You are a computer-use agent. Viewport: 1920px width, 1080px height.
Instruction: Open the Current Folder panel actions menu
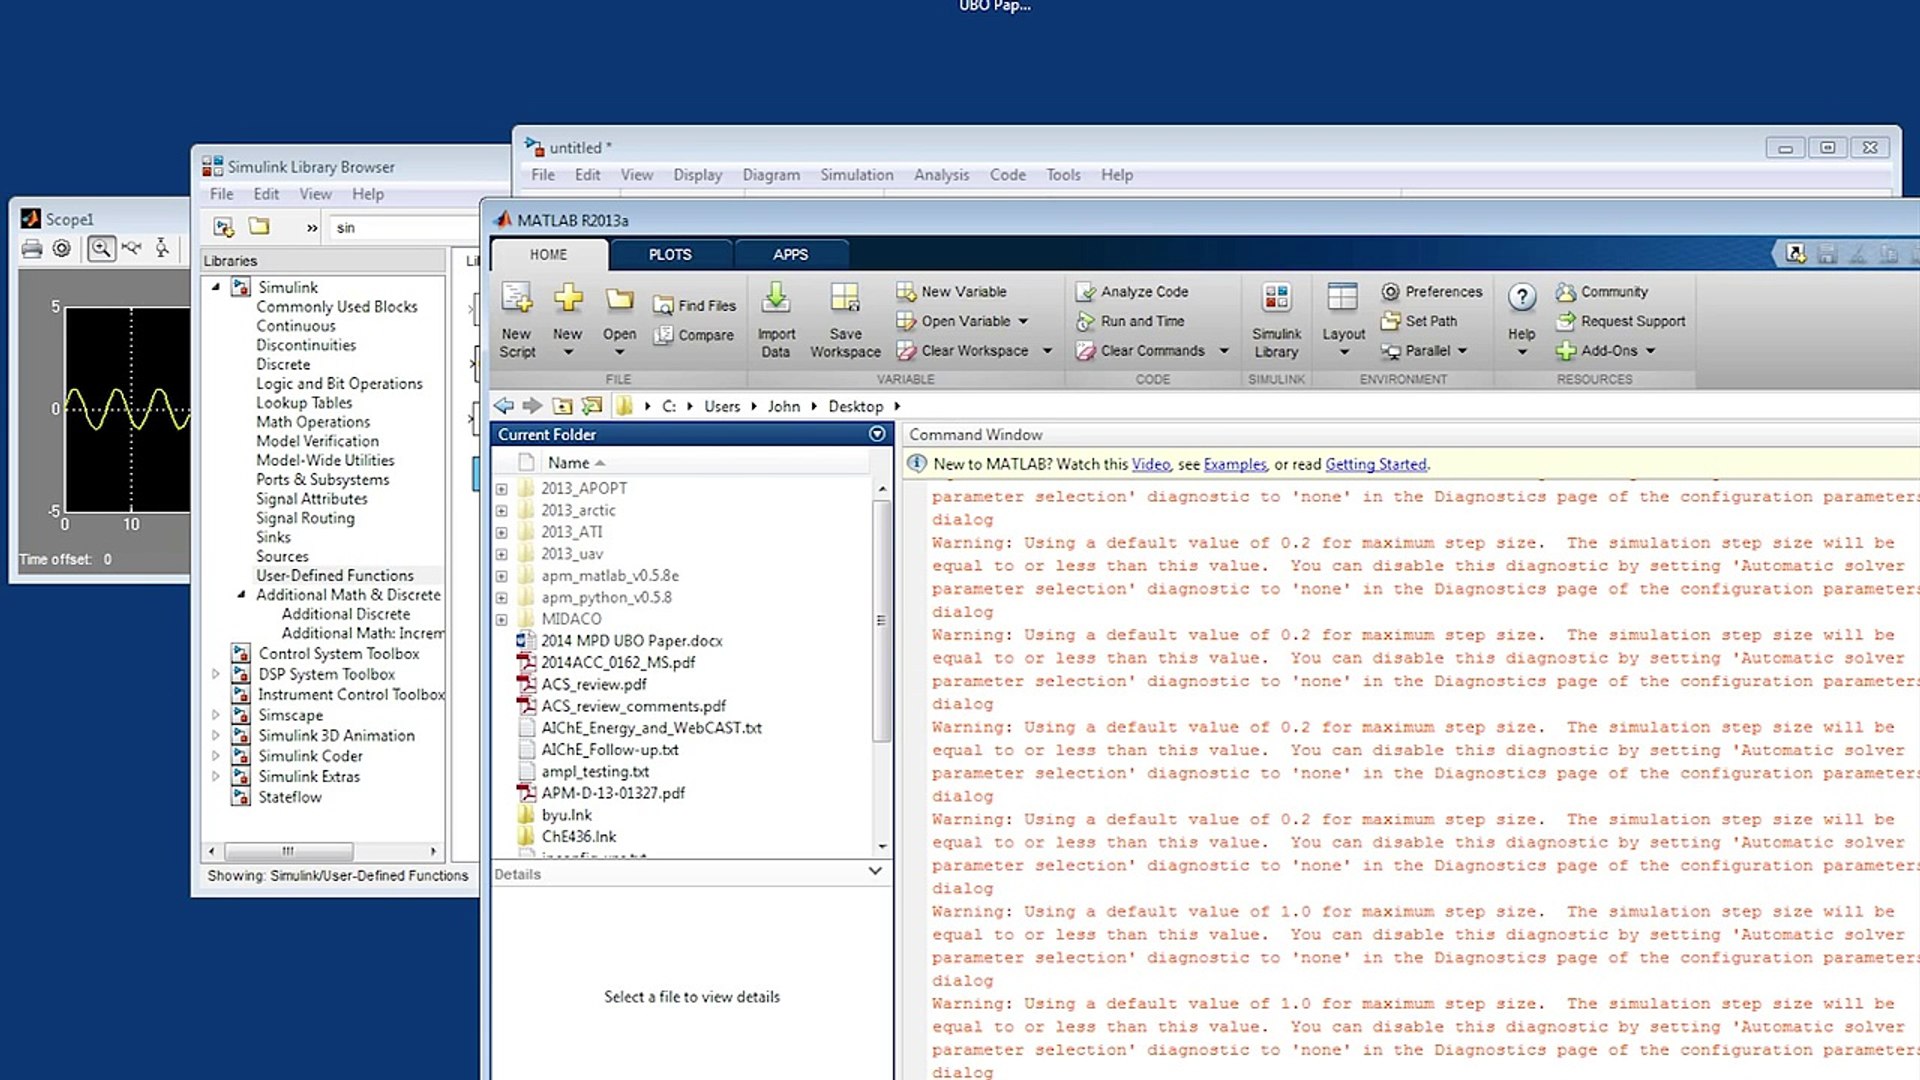point(877,434)
